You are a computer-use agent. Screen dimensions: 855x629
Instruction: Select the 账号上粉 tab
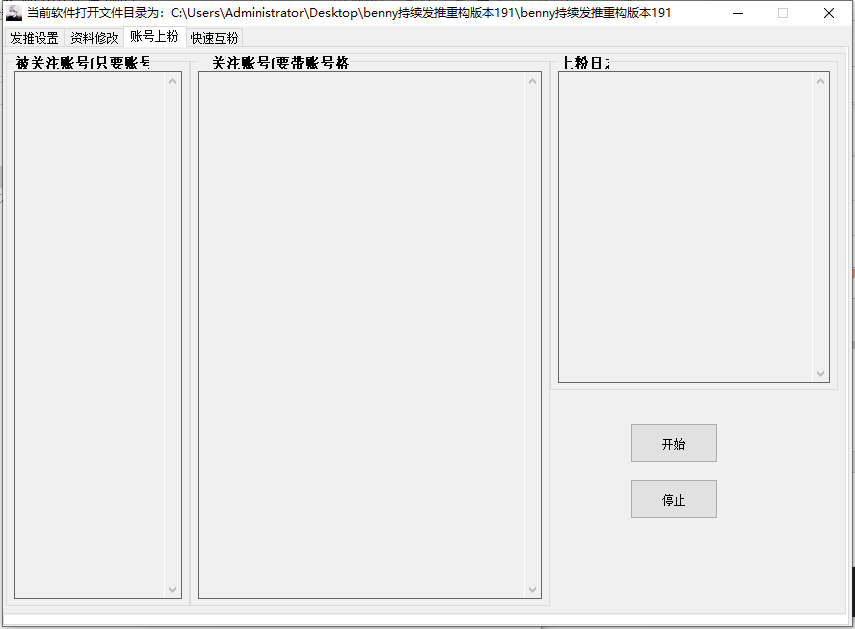pyautogui.click(x=156, y=38)
